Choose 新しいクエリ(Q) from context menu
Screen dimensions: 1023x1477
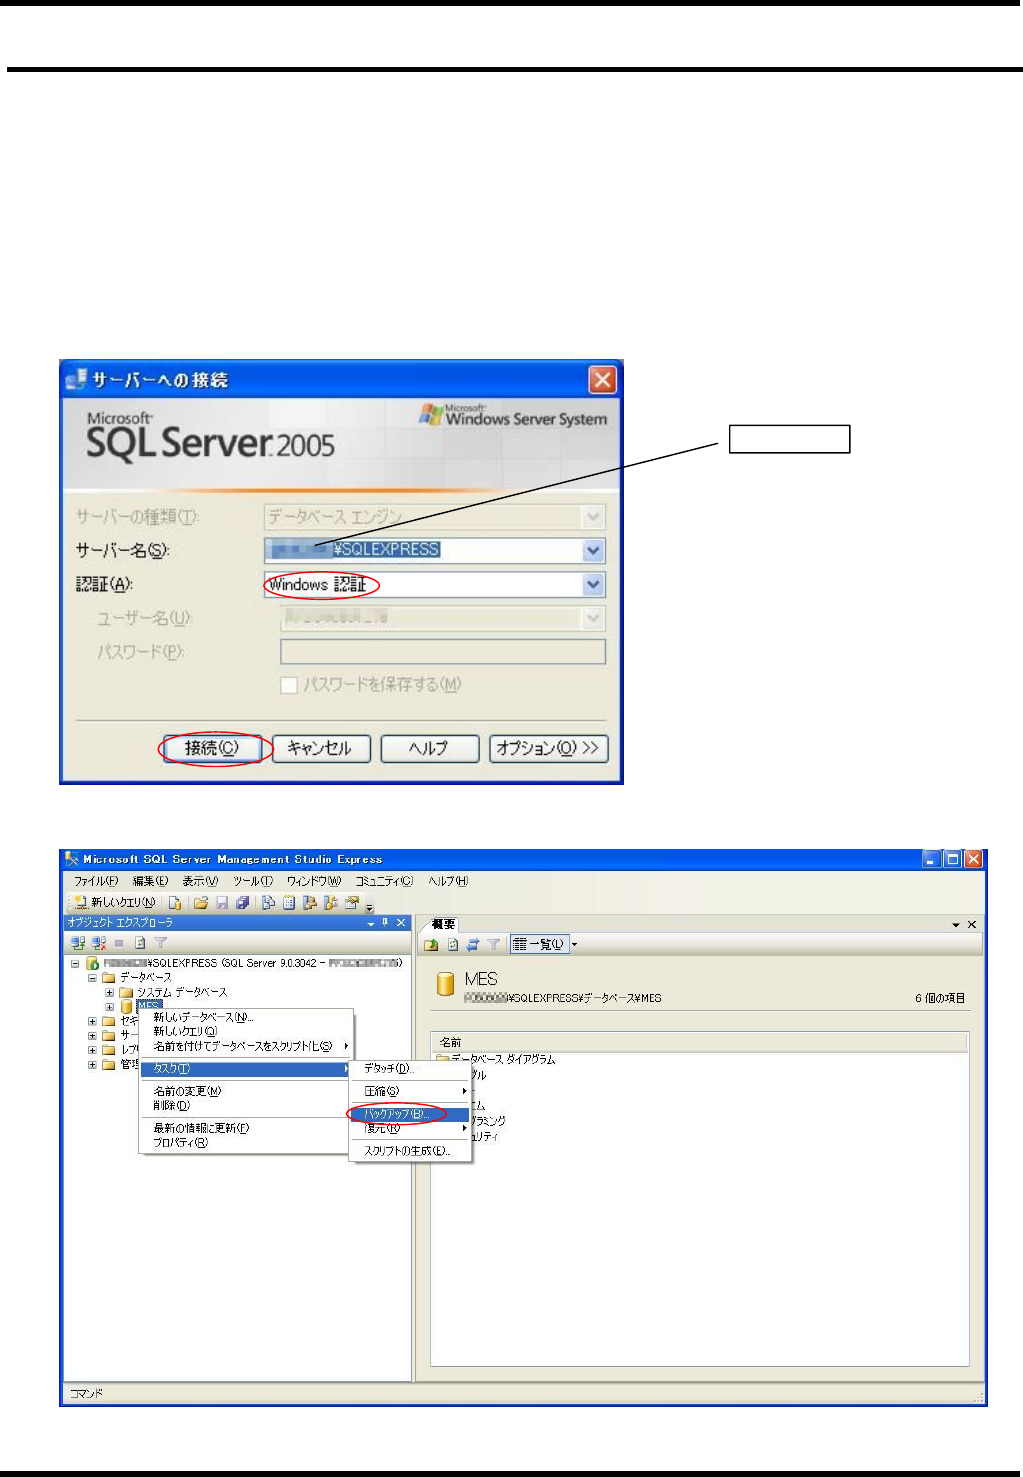(x=246, y=1031)
